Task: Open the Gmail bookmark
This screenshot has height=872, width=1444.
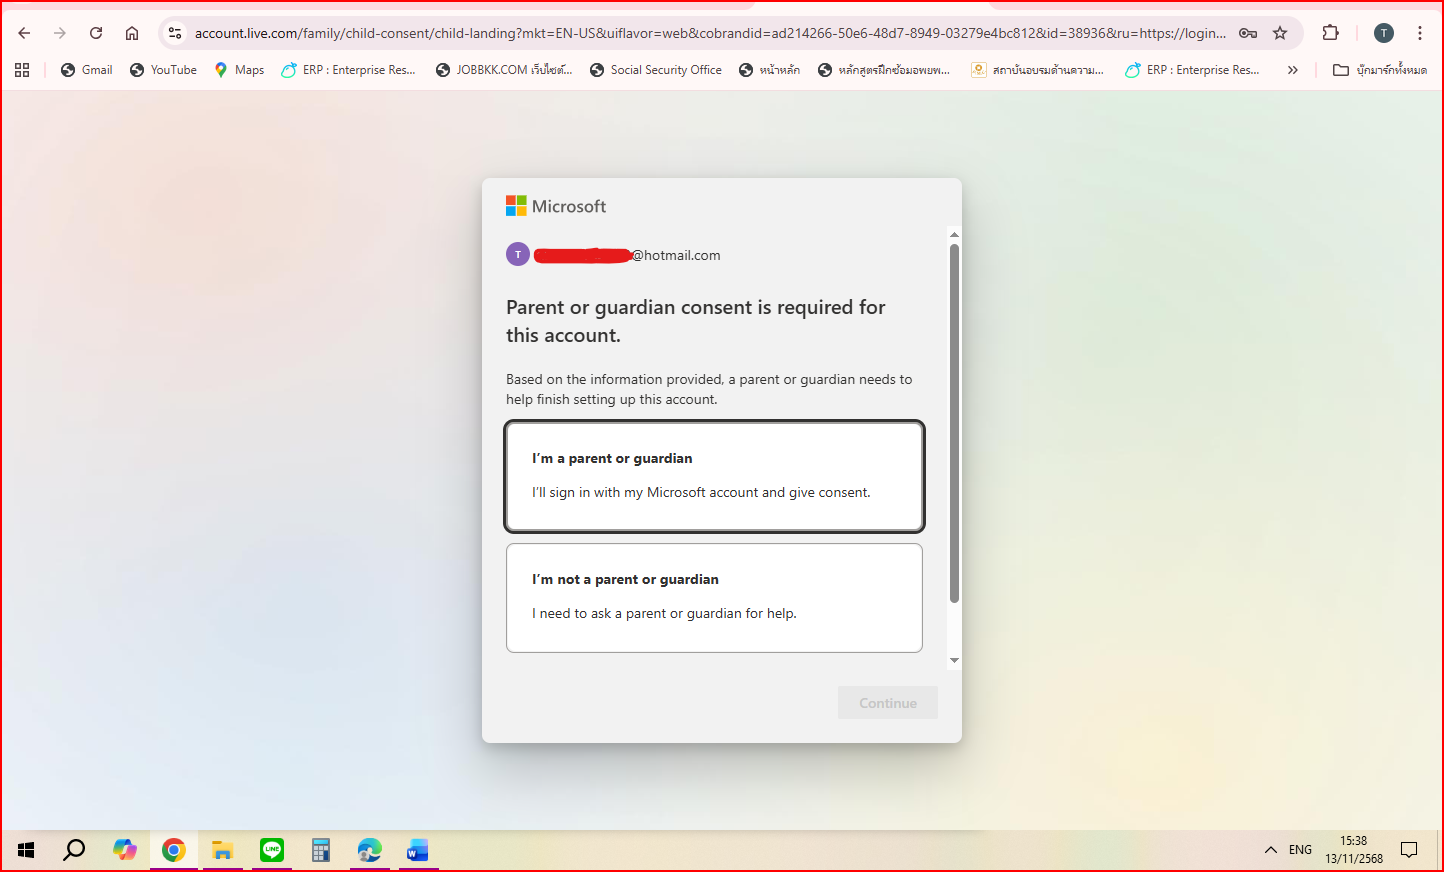Action: [87, 70]
